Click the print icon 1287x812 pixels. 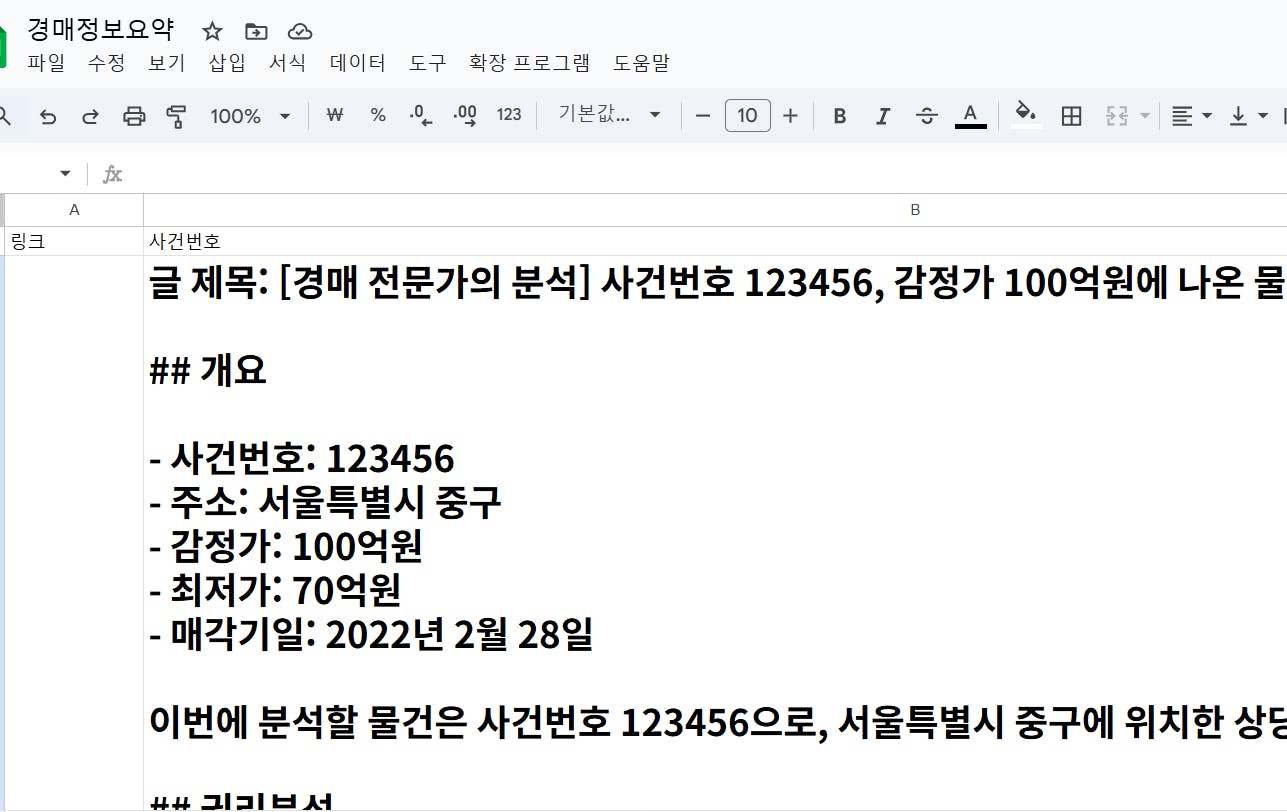pyautogui.click(x=134, y=116)
